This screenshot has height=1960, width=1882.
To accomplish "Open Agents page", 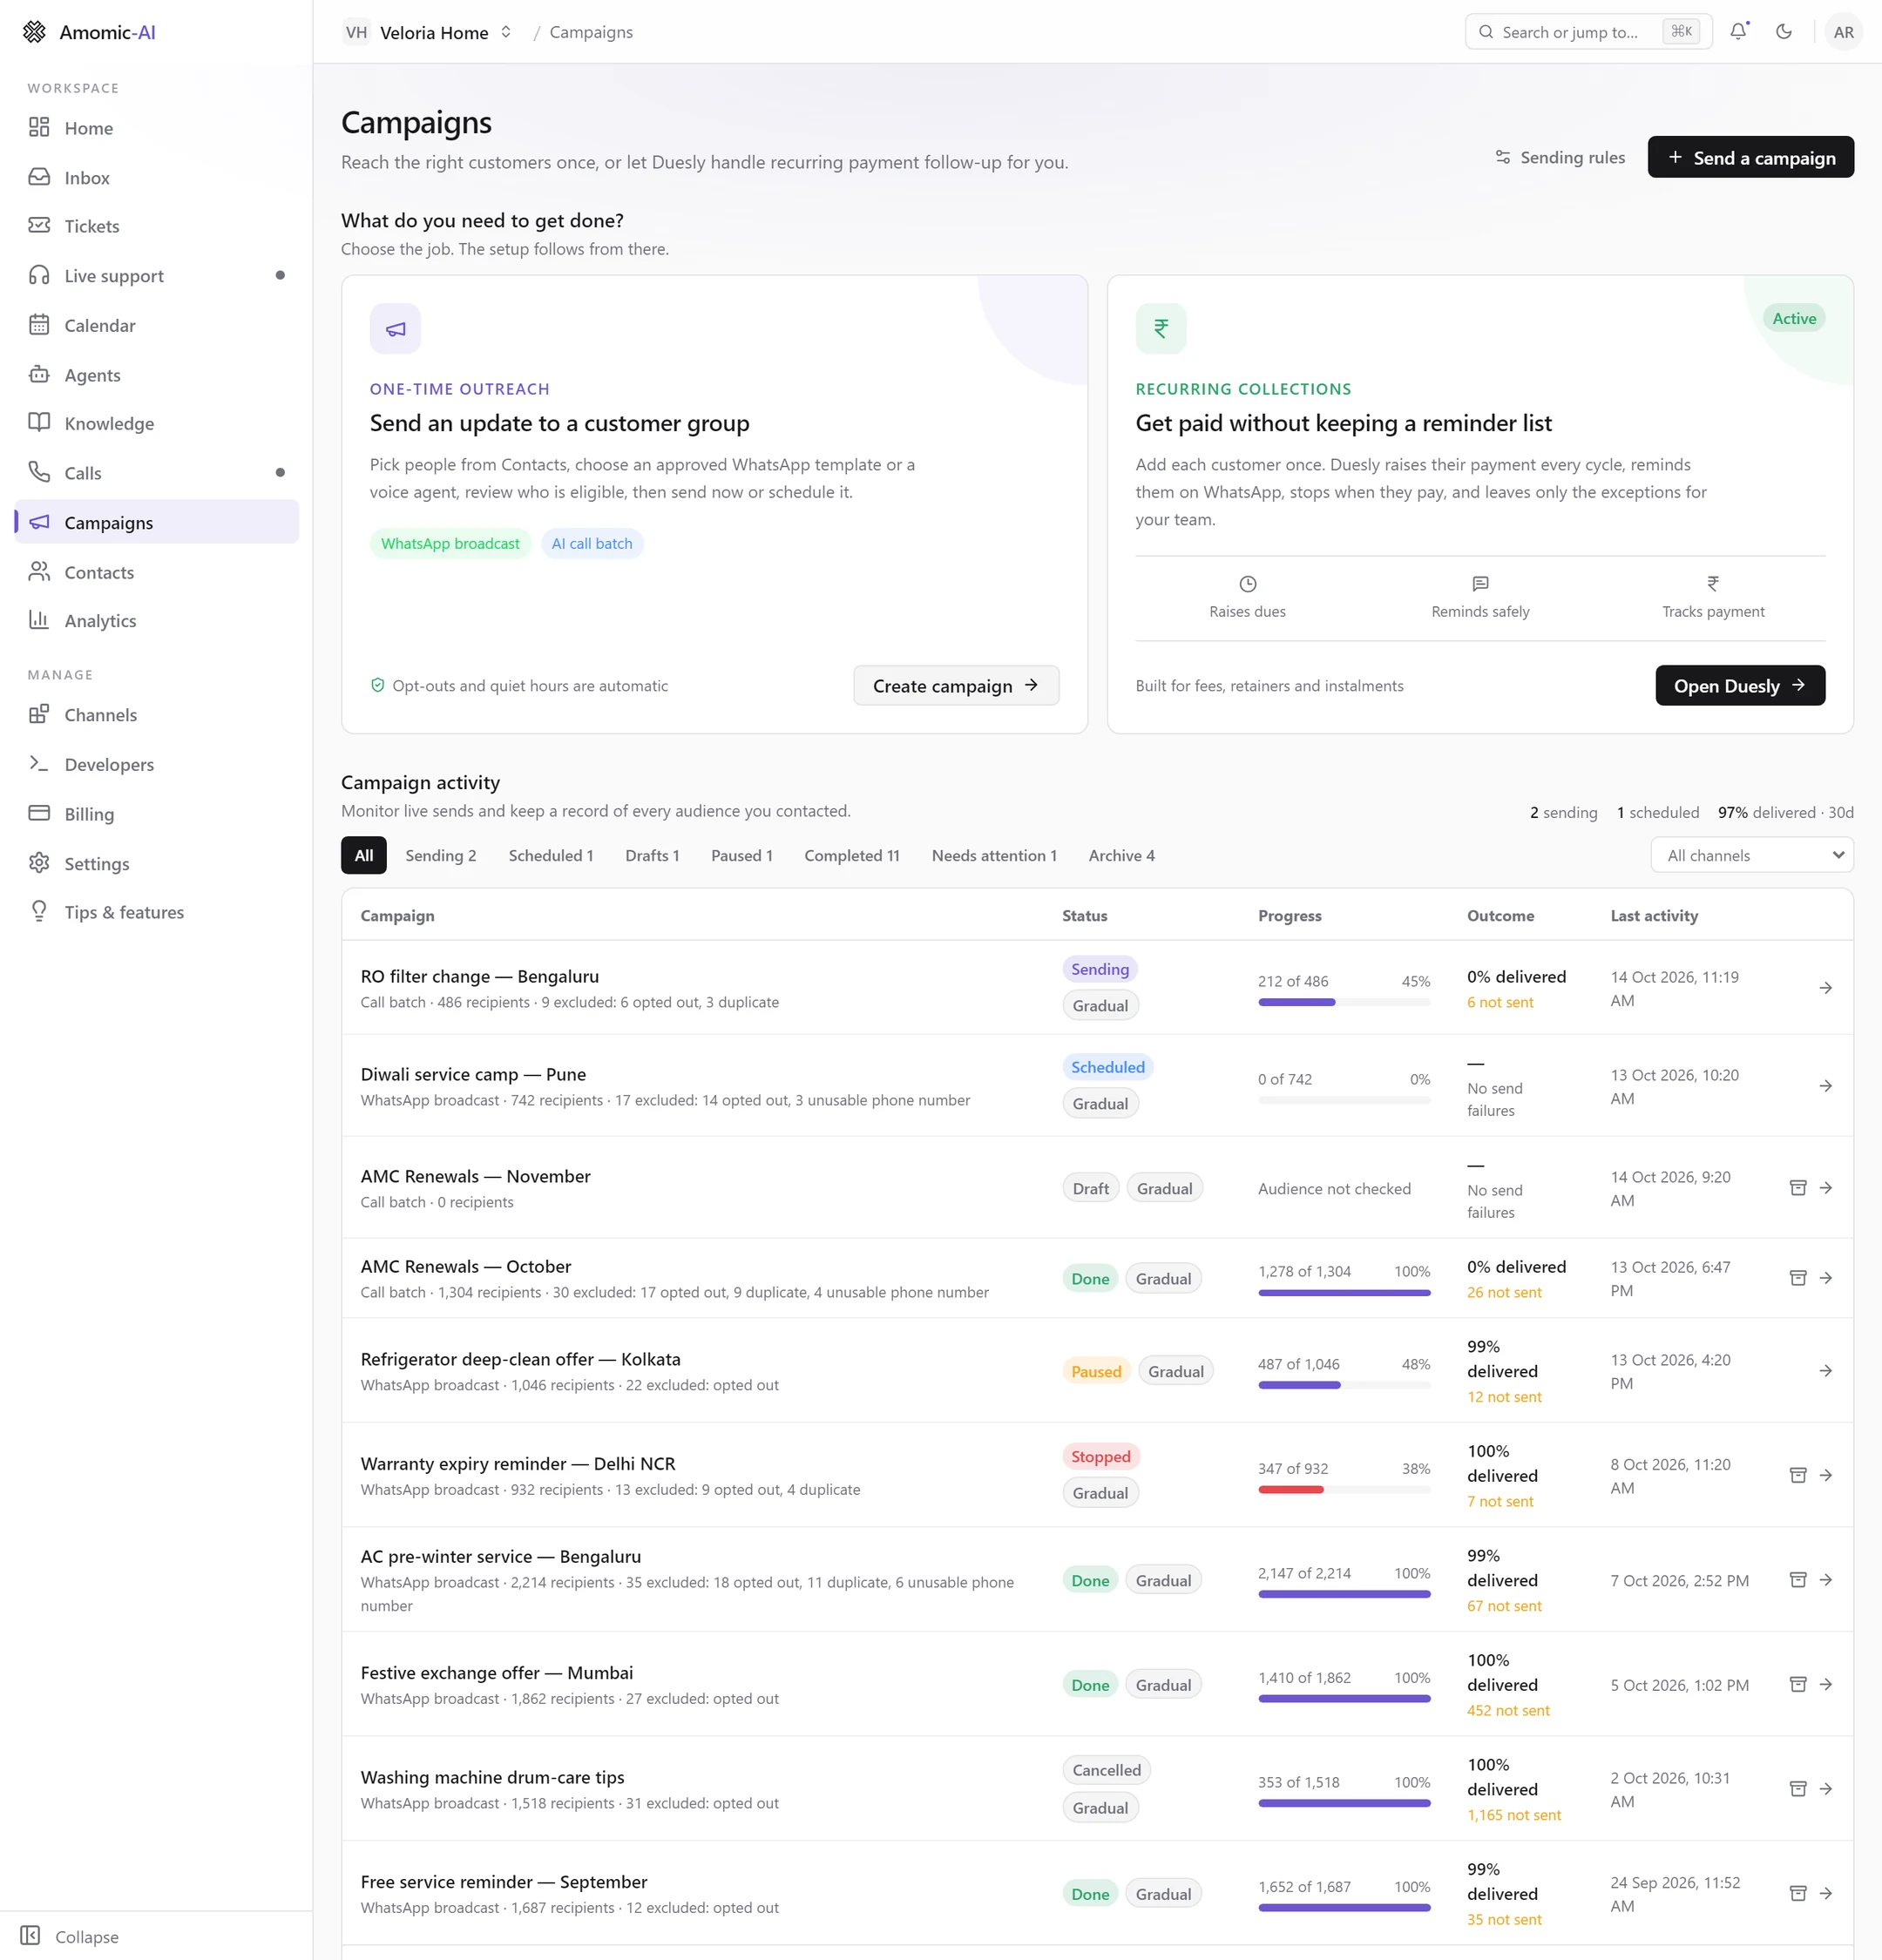I will (156, 374).
